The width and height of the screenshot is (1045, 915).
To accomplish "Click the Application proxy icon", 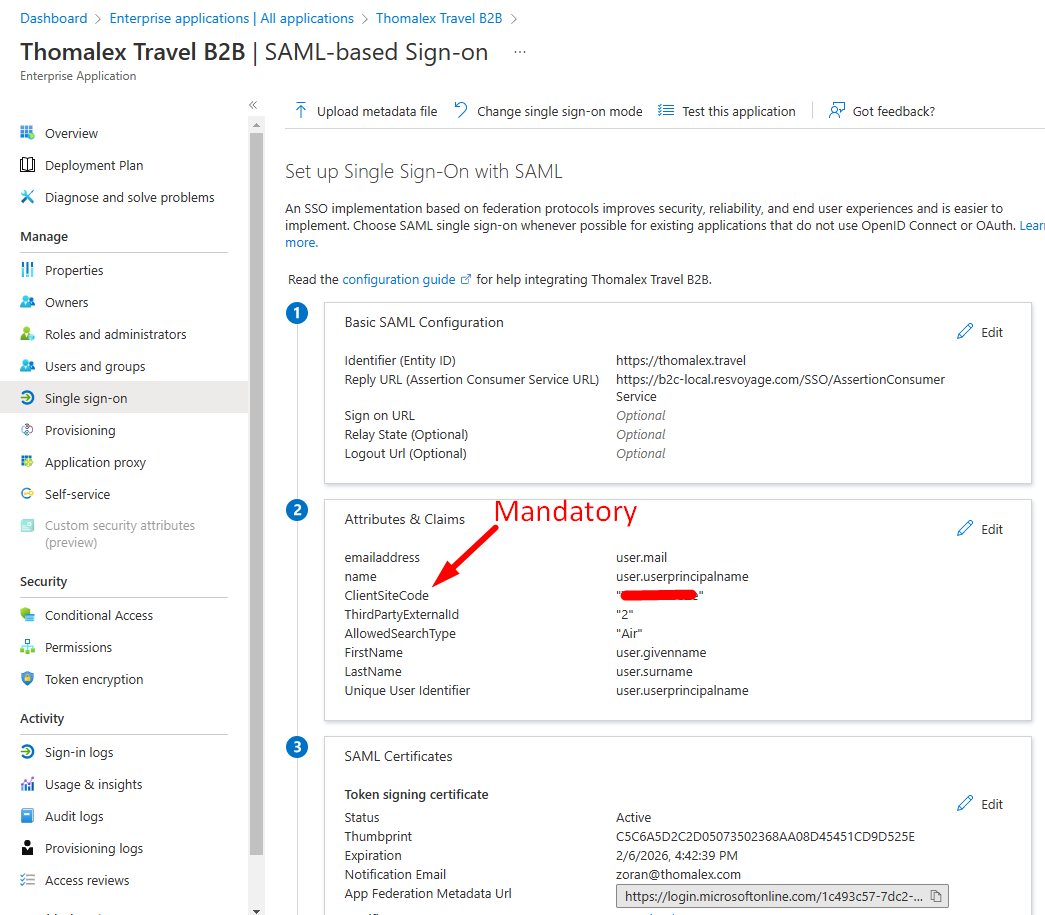I will coord(27,461).
